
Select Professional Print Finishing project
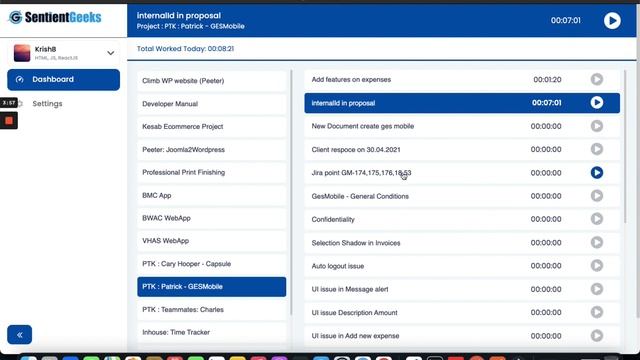point(211,172)
